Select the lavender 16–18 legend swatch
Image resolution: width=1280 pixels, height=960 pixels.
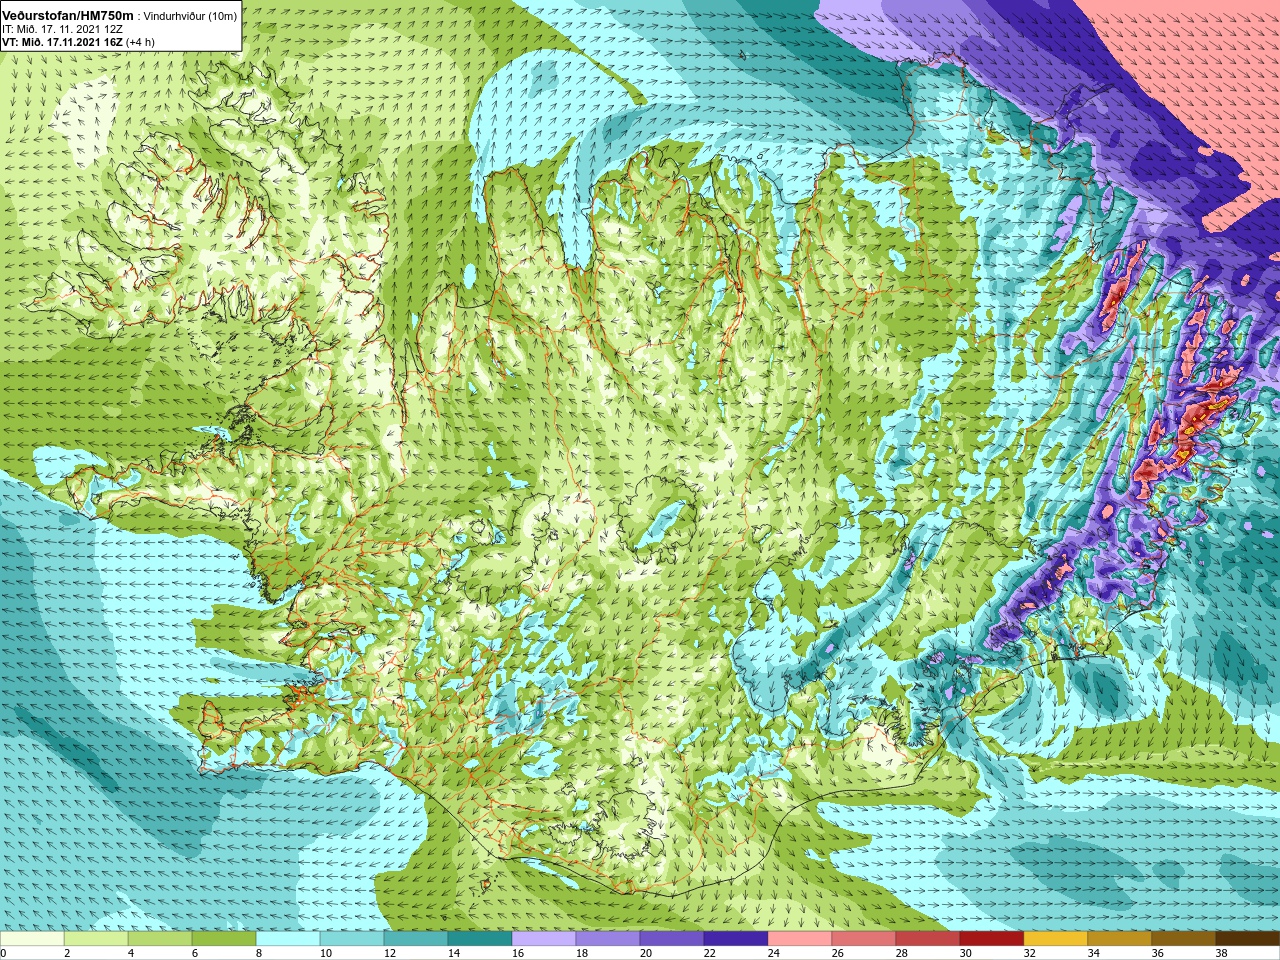pos(544,940)
